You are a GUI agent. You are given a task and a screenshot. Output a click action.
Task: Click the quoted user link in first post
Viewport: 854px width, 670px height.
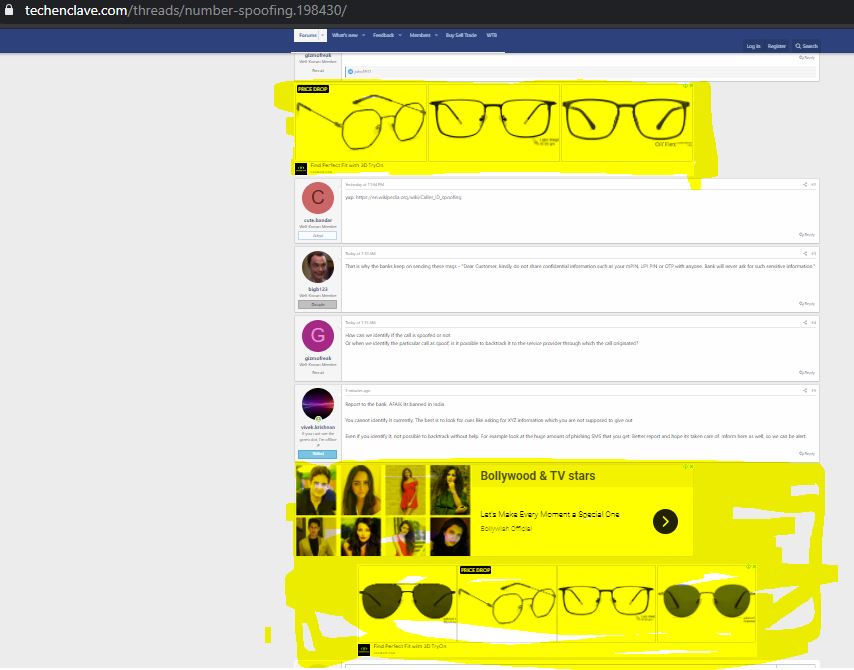363,71
